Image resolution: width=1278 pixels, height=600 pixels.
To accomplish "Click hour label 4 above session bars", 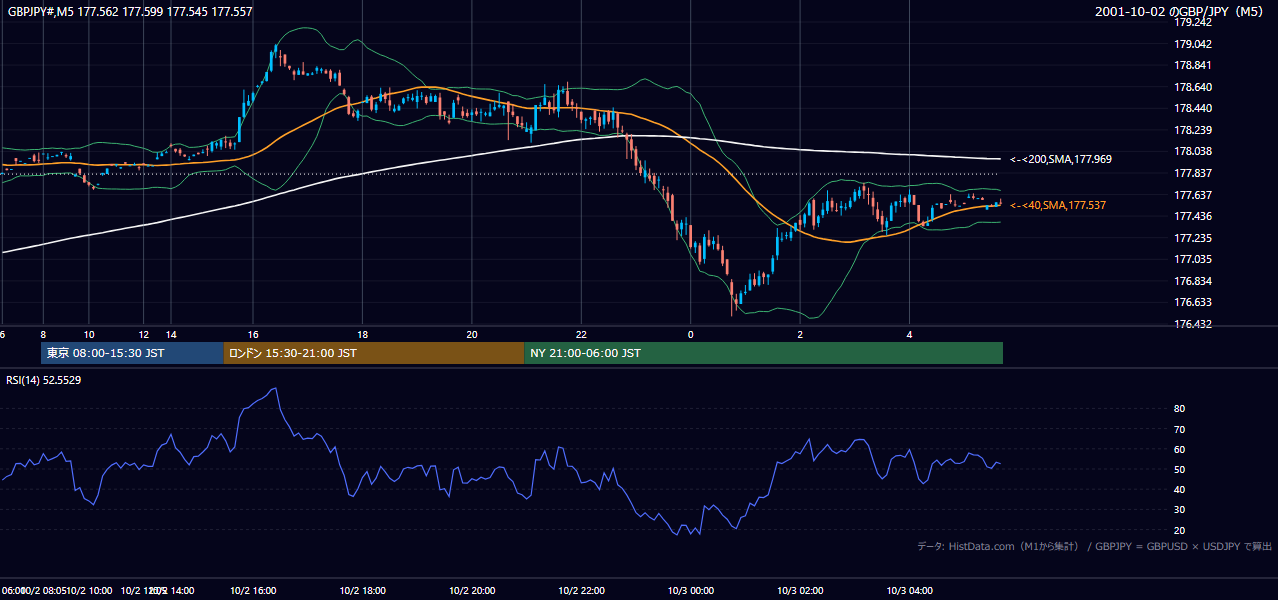I will (909, 334).
